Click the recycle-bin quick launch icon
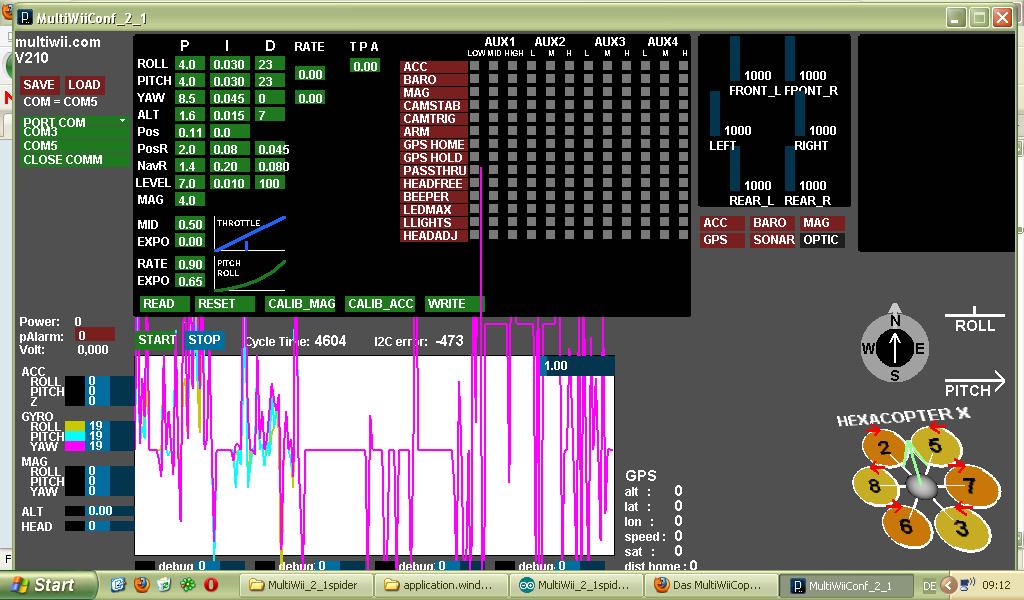Image resolution: width=1024 pixels, height=600 pixels. (164, 584)
